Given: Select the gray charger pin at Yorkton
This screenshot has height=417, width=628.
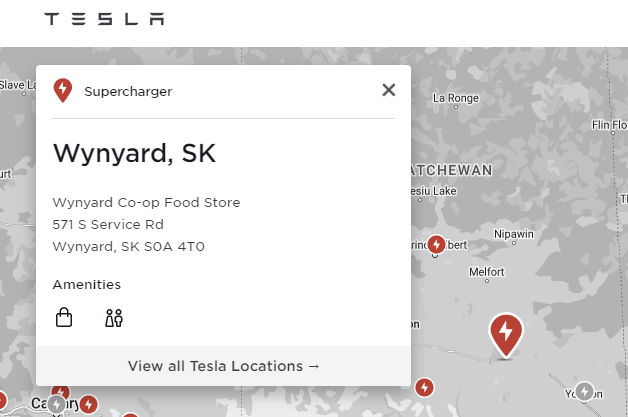Looking at the screenshot, I should [585, 391].
